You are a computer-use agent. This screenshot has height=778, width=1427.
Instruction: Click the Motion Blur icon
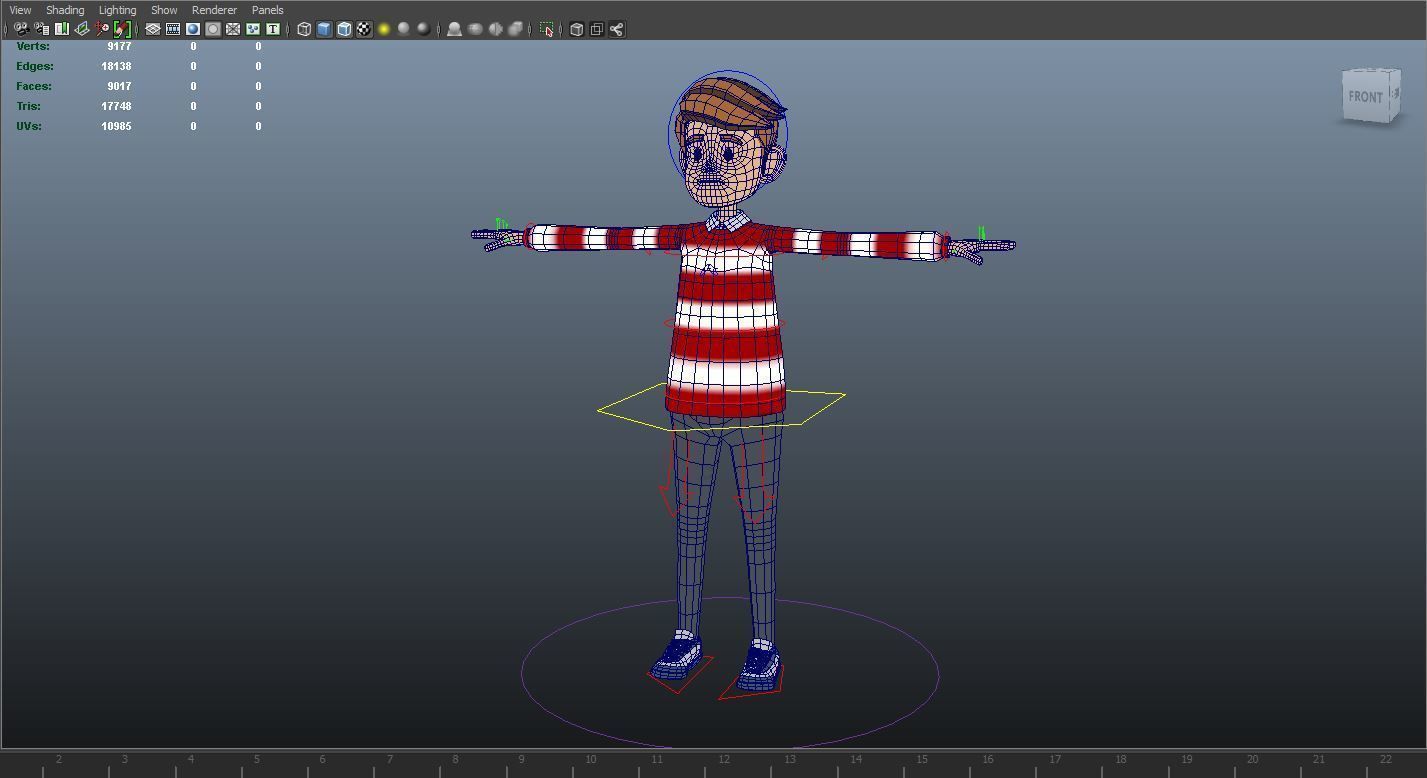(475, 29)
